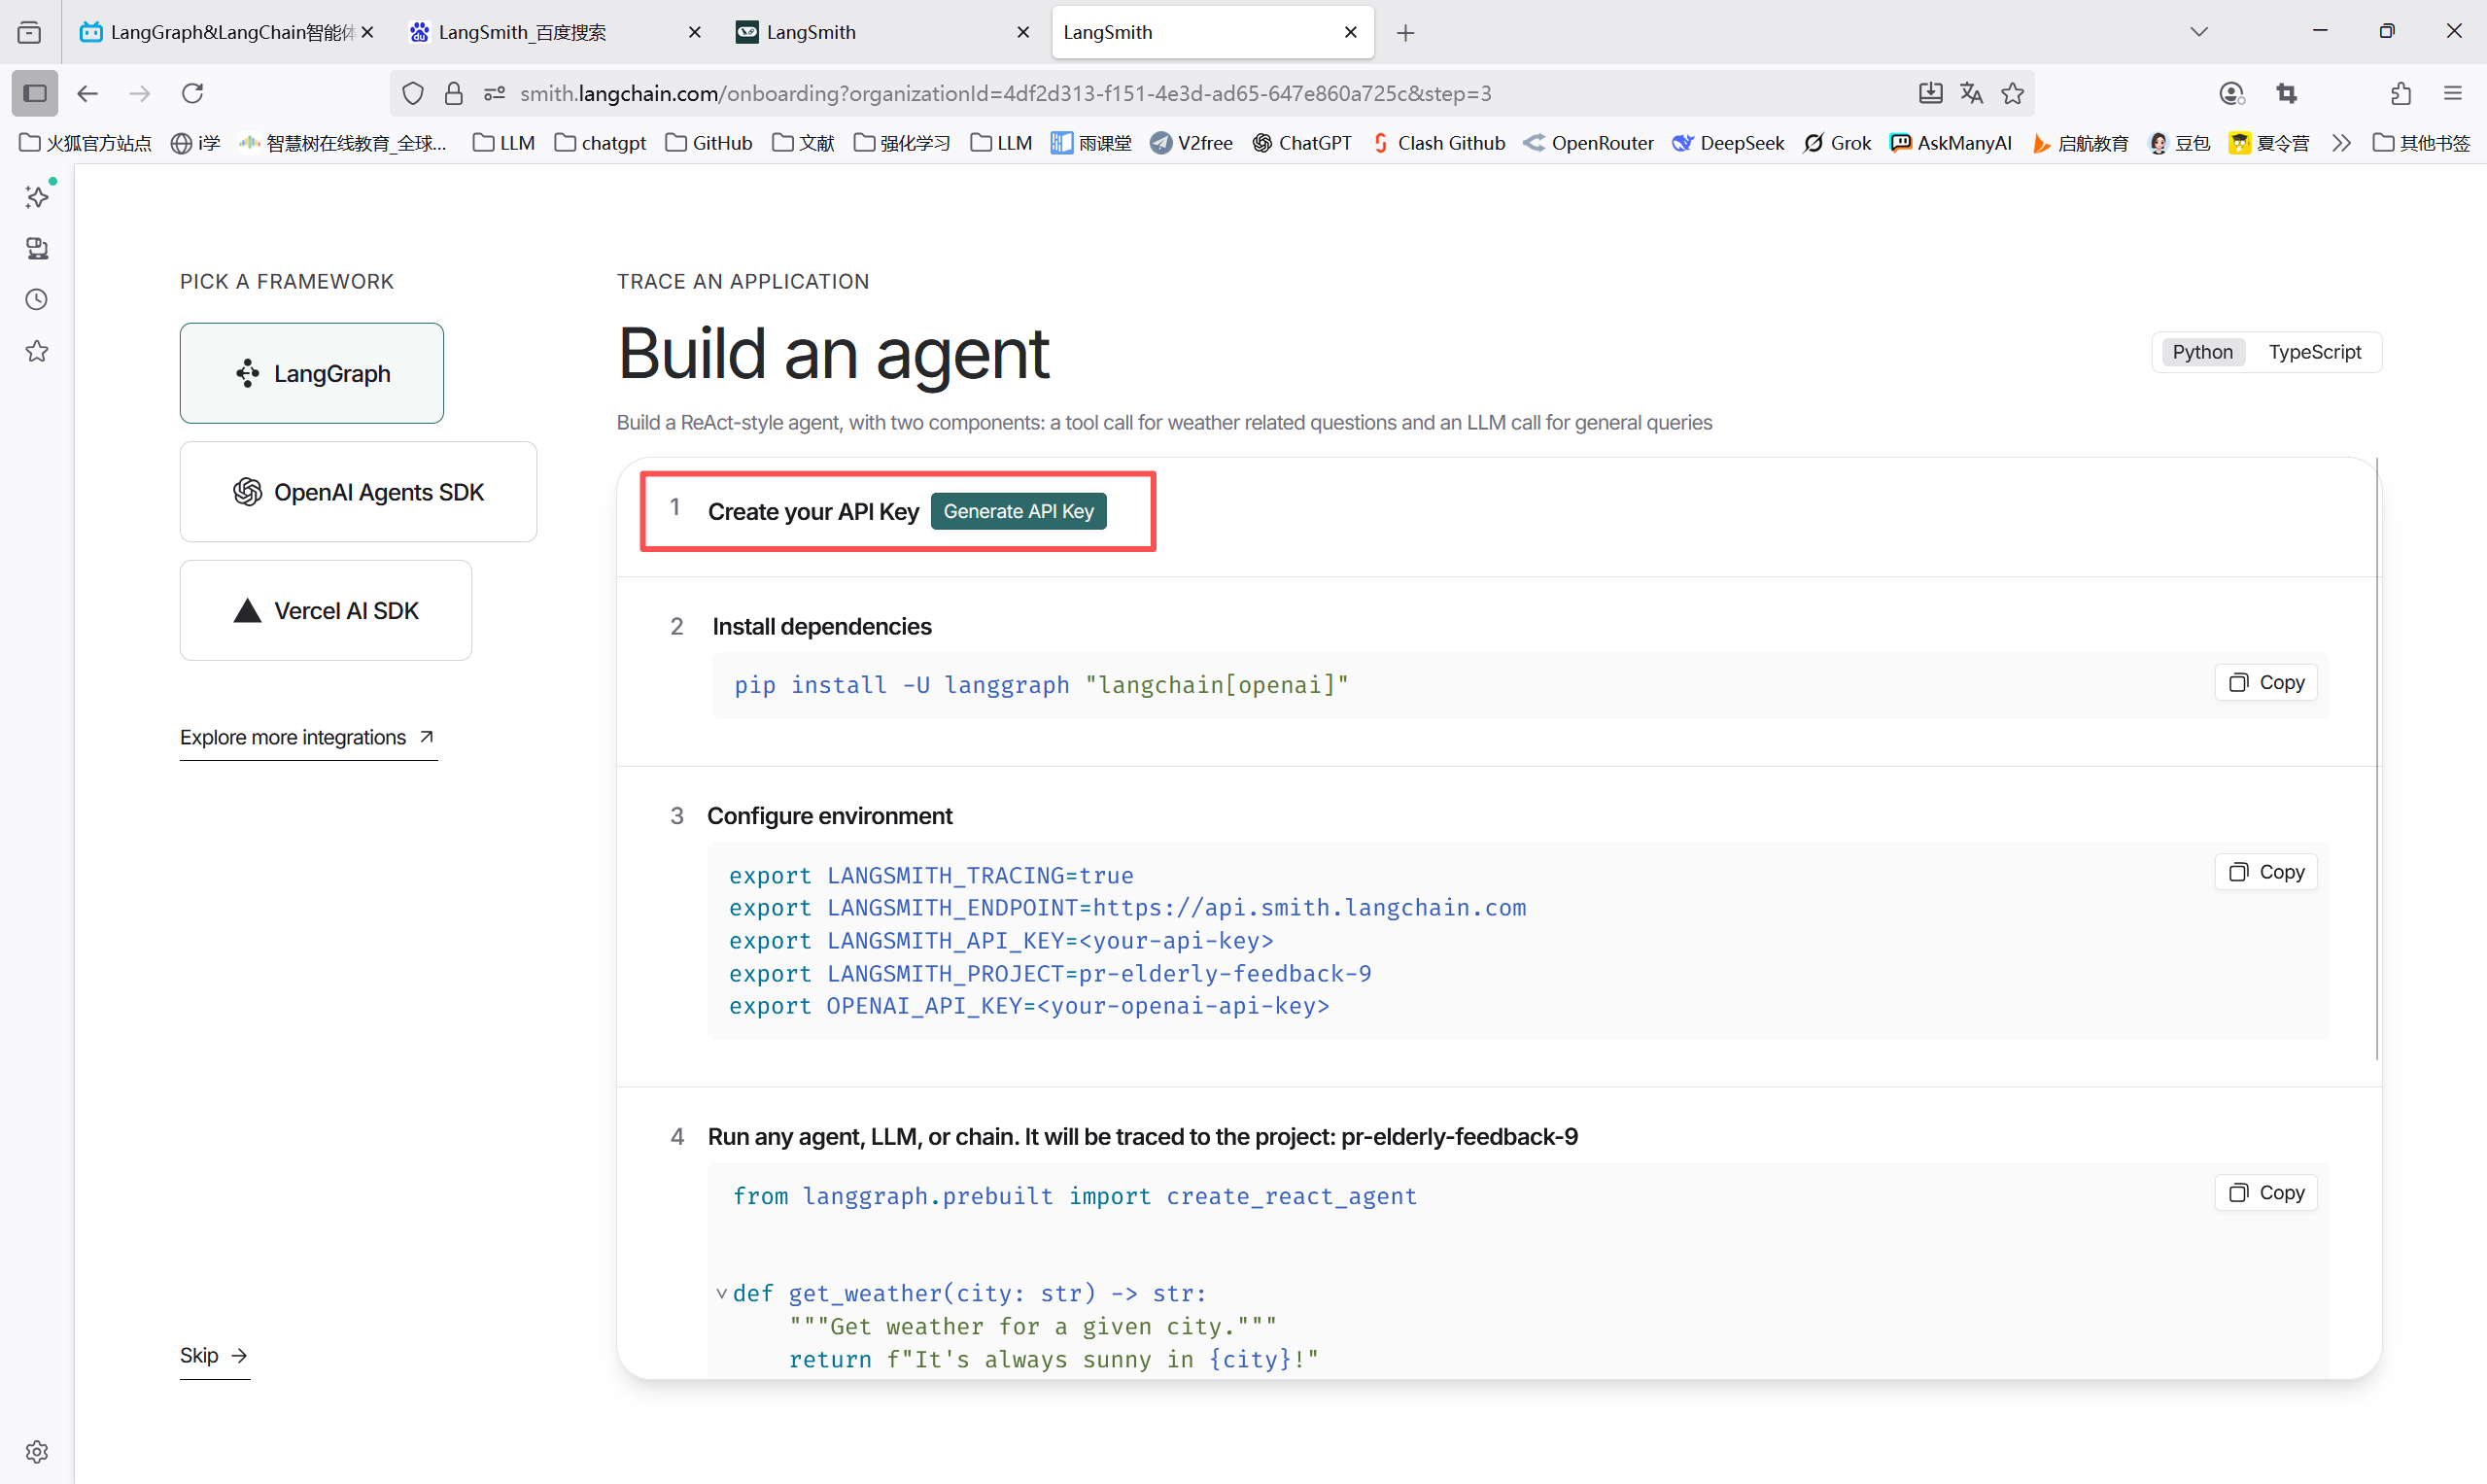Choose the Vercel AI SDK framework

point(325,611)
